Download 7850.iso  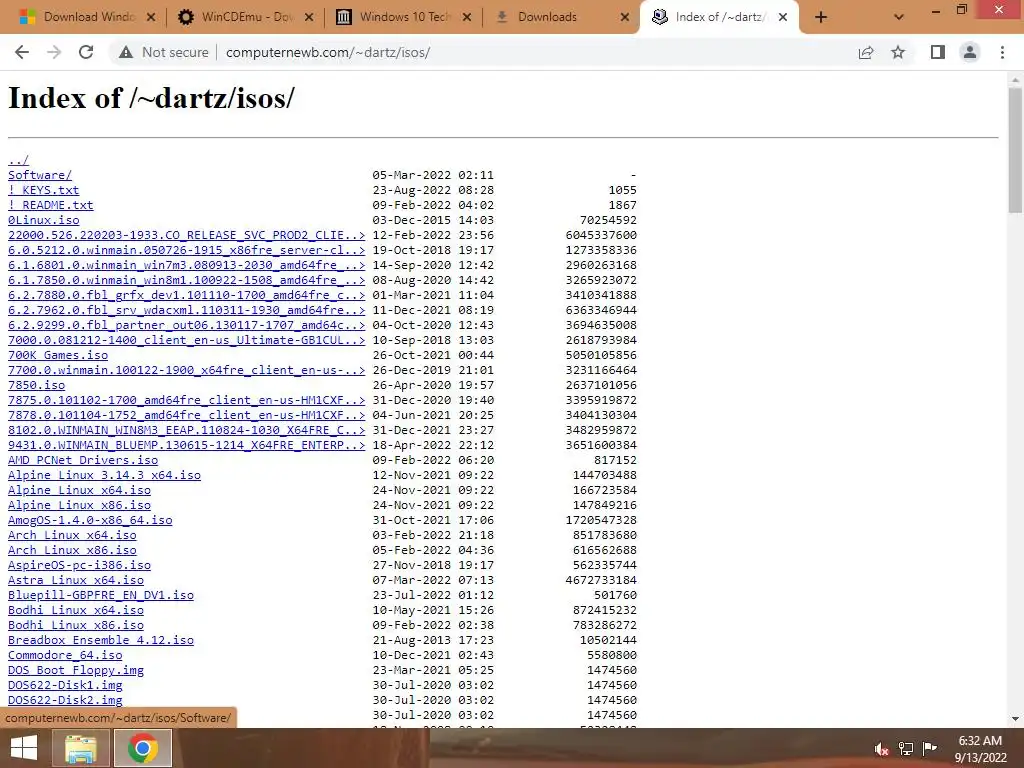pos(37,385)
